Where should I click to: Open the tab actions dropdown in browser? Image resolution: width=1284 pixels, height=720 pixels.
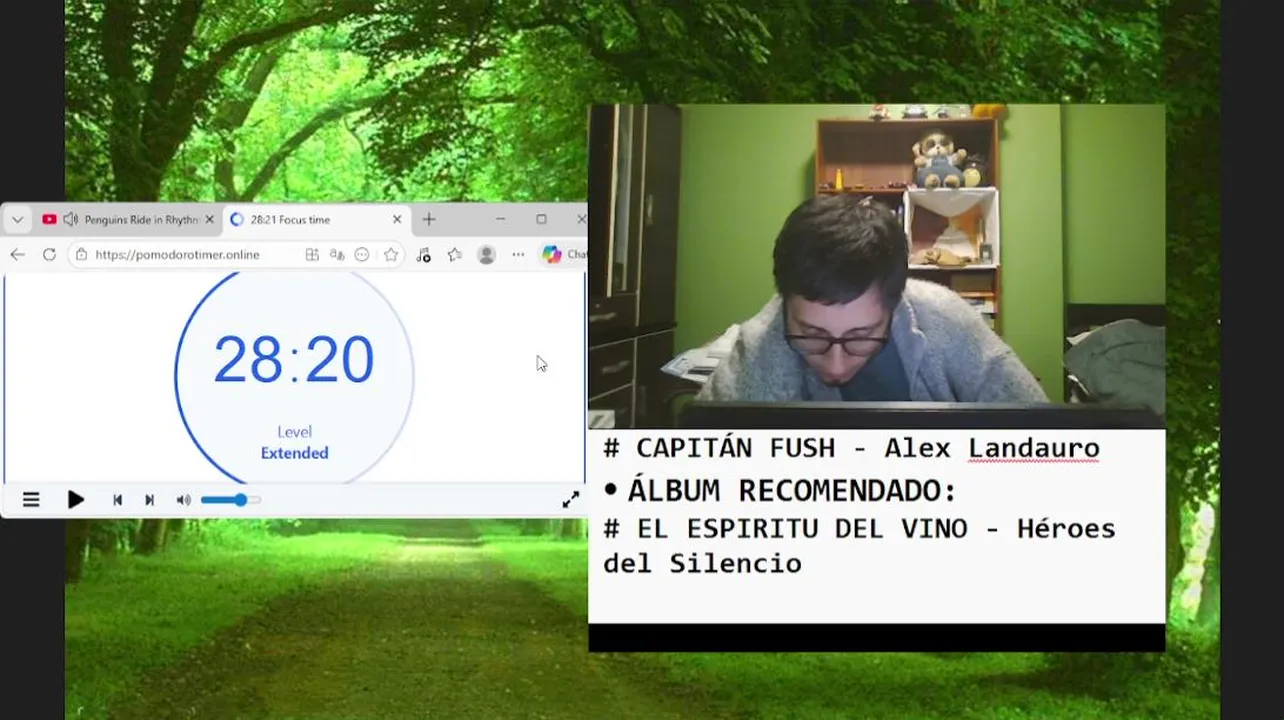(17, 219)
